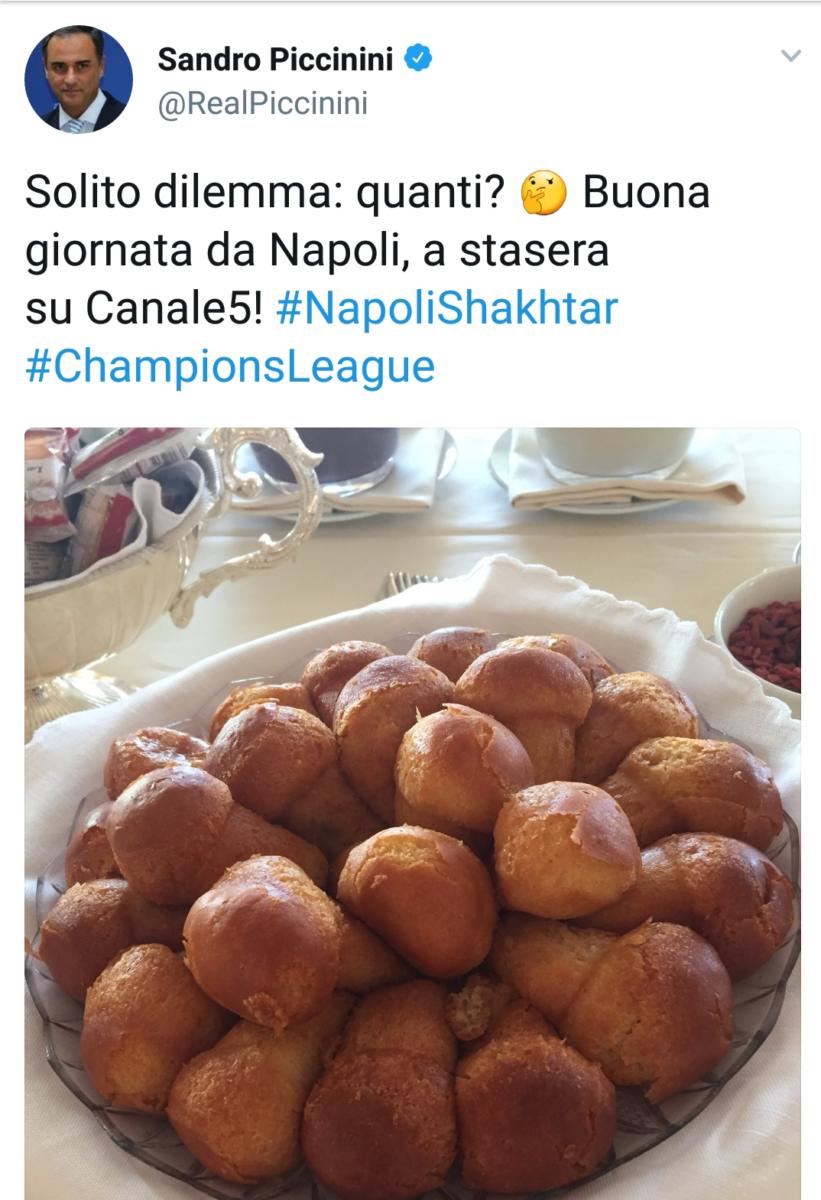Open the Sandro Piccinini display name
Screen dimensions: 821x1200
(276, 61)
